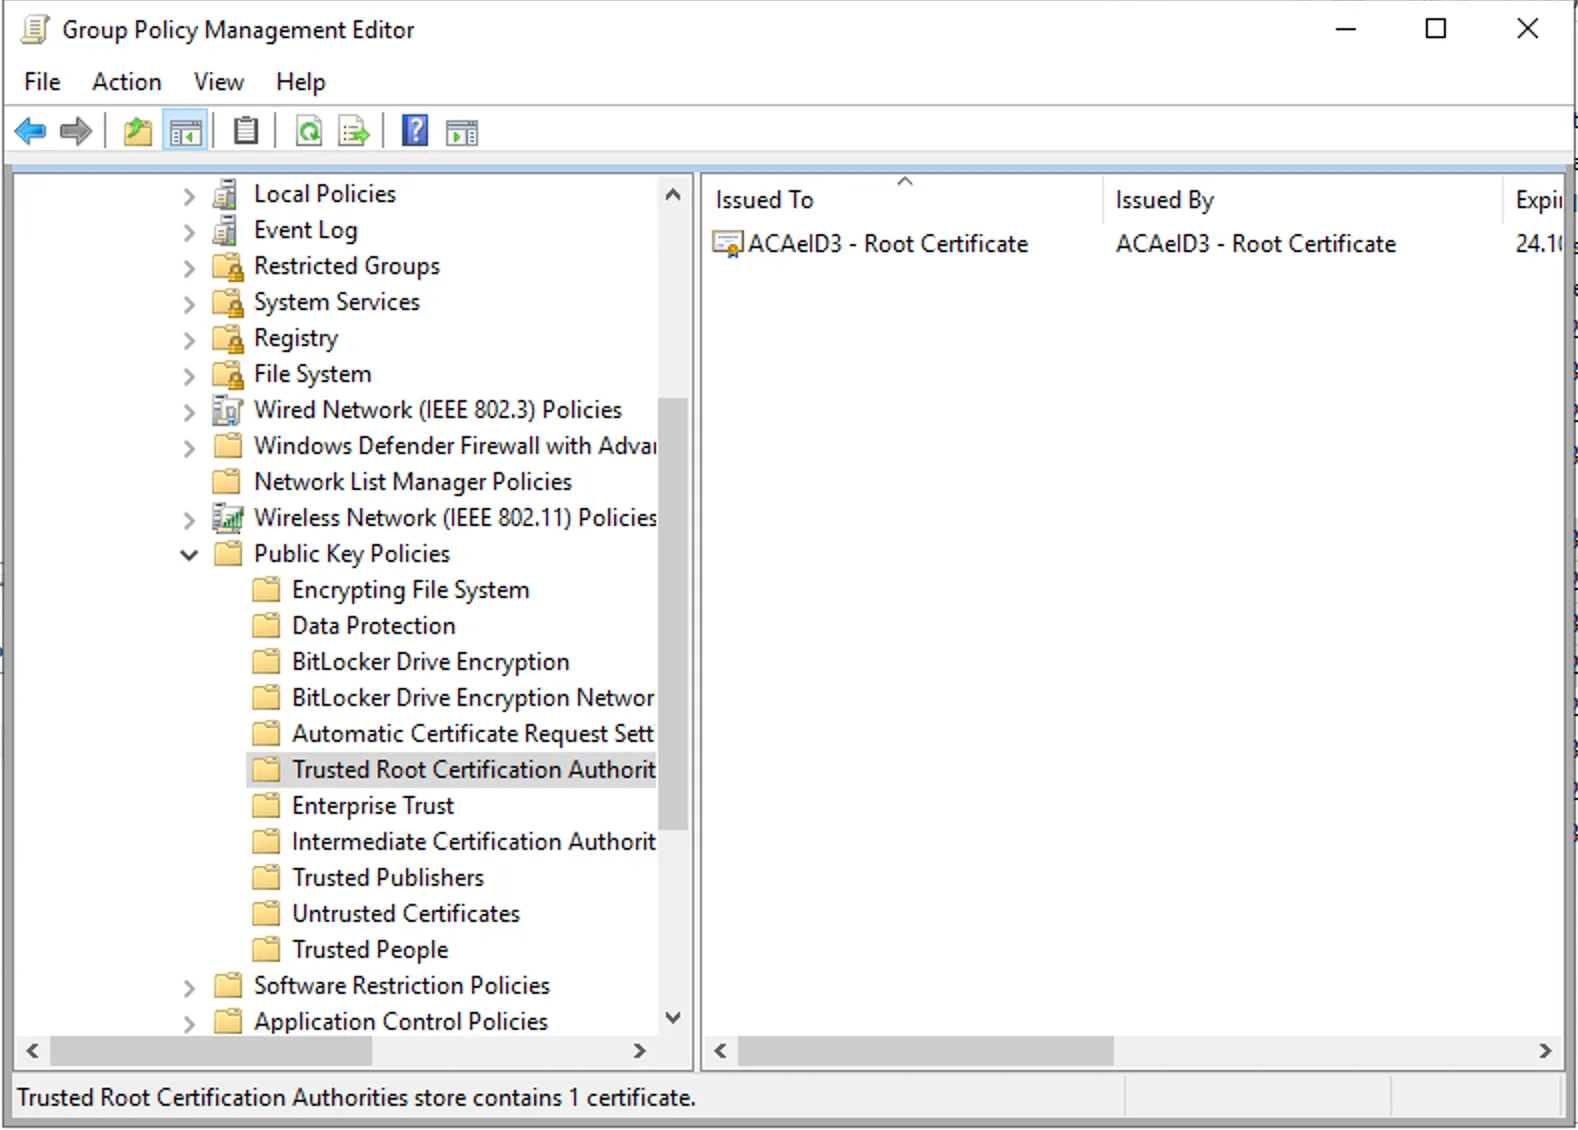Expand Wireless Network (IEEE 802.11) Policies
Image resolution: width=1578 pixels, height=1130 pixels.
(189, 520)
